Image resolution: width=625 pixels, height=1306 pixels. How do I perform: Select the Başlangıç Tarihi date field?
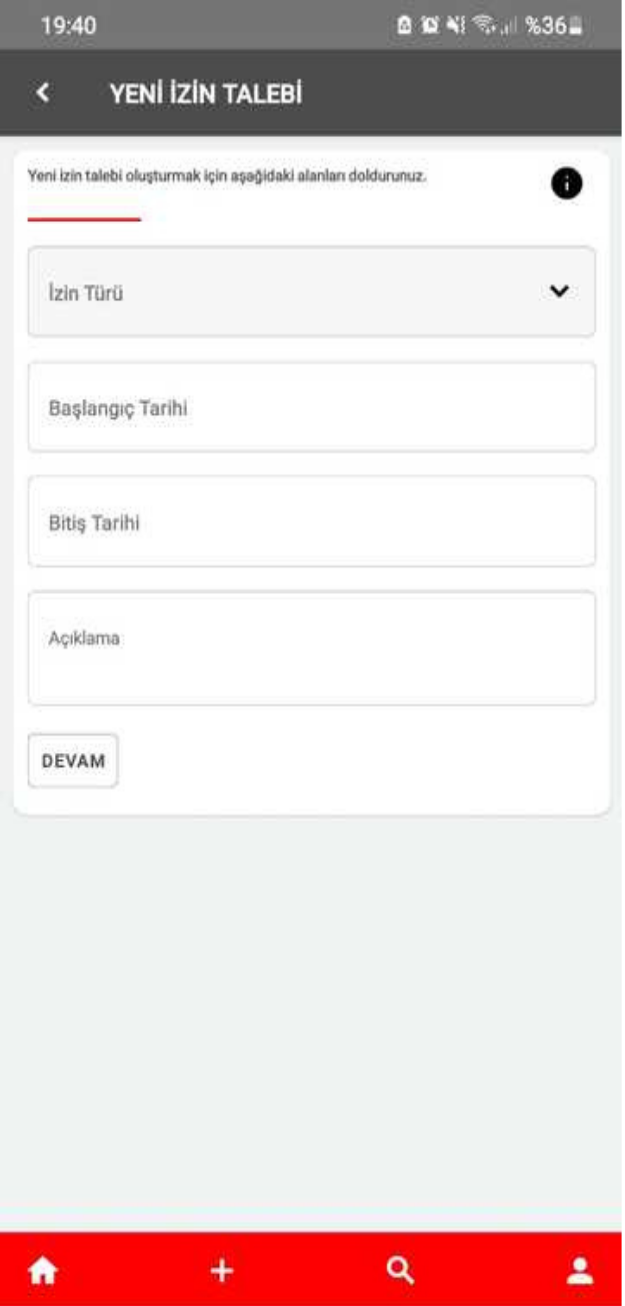click(311, 407)
